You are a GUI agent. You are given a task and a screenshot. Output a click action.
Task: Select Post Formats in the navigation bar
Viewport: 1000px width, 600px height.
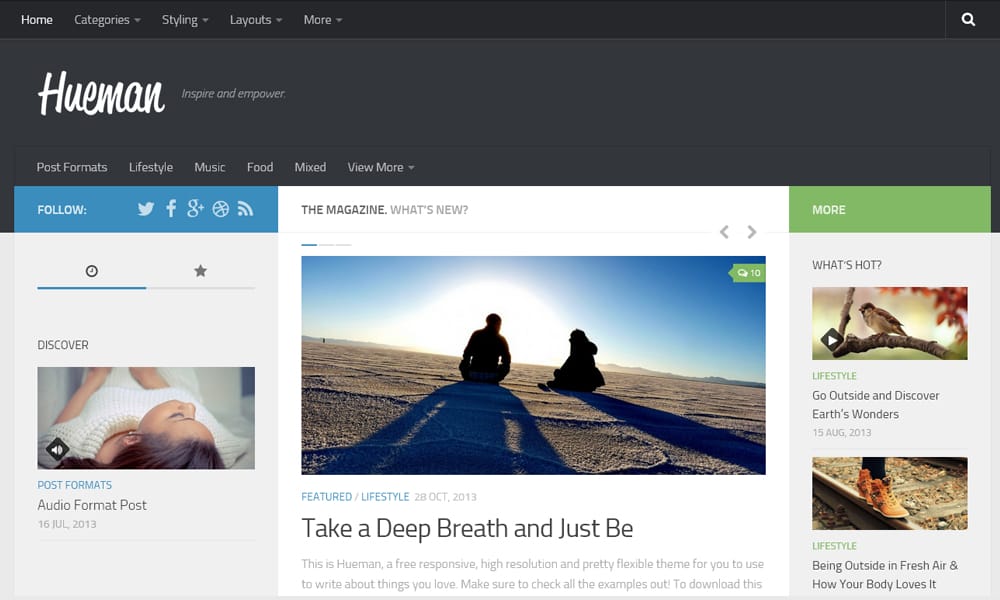click(x=72, y=167)
